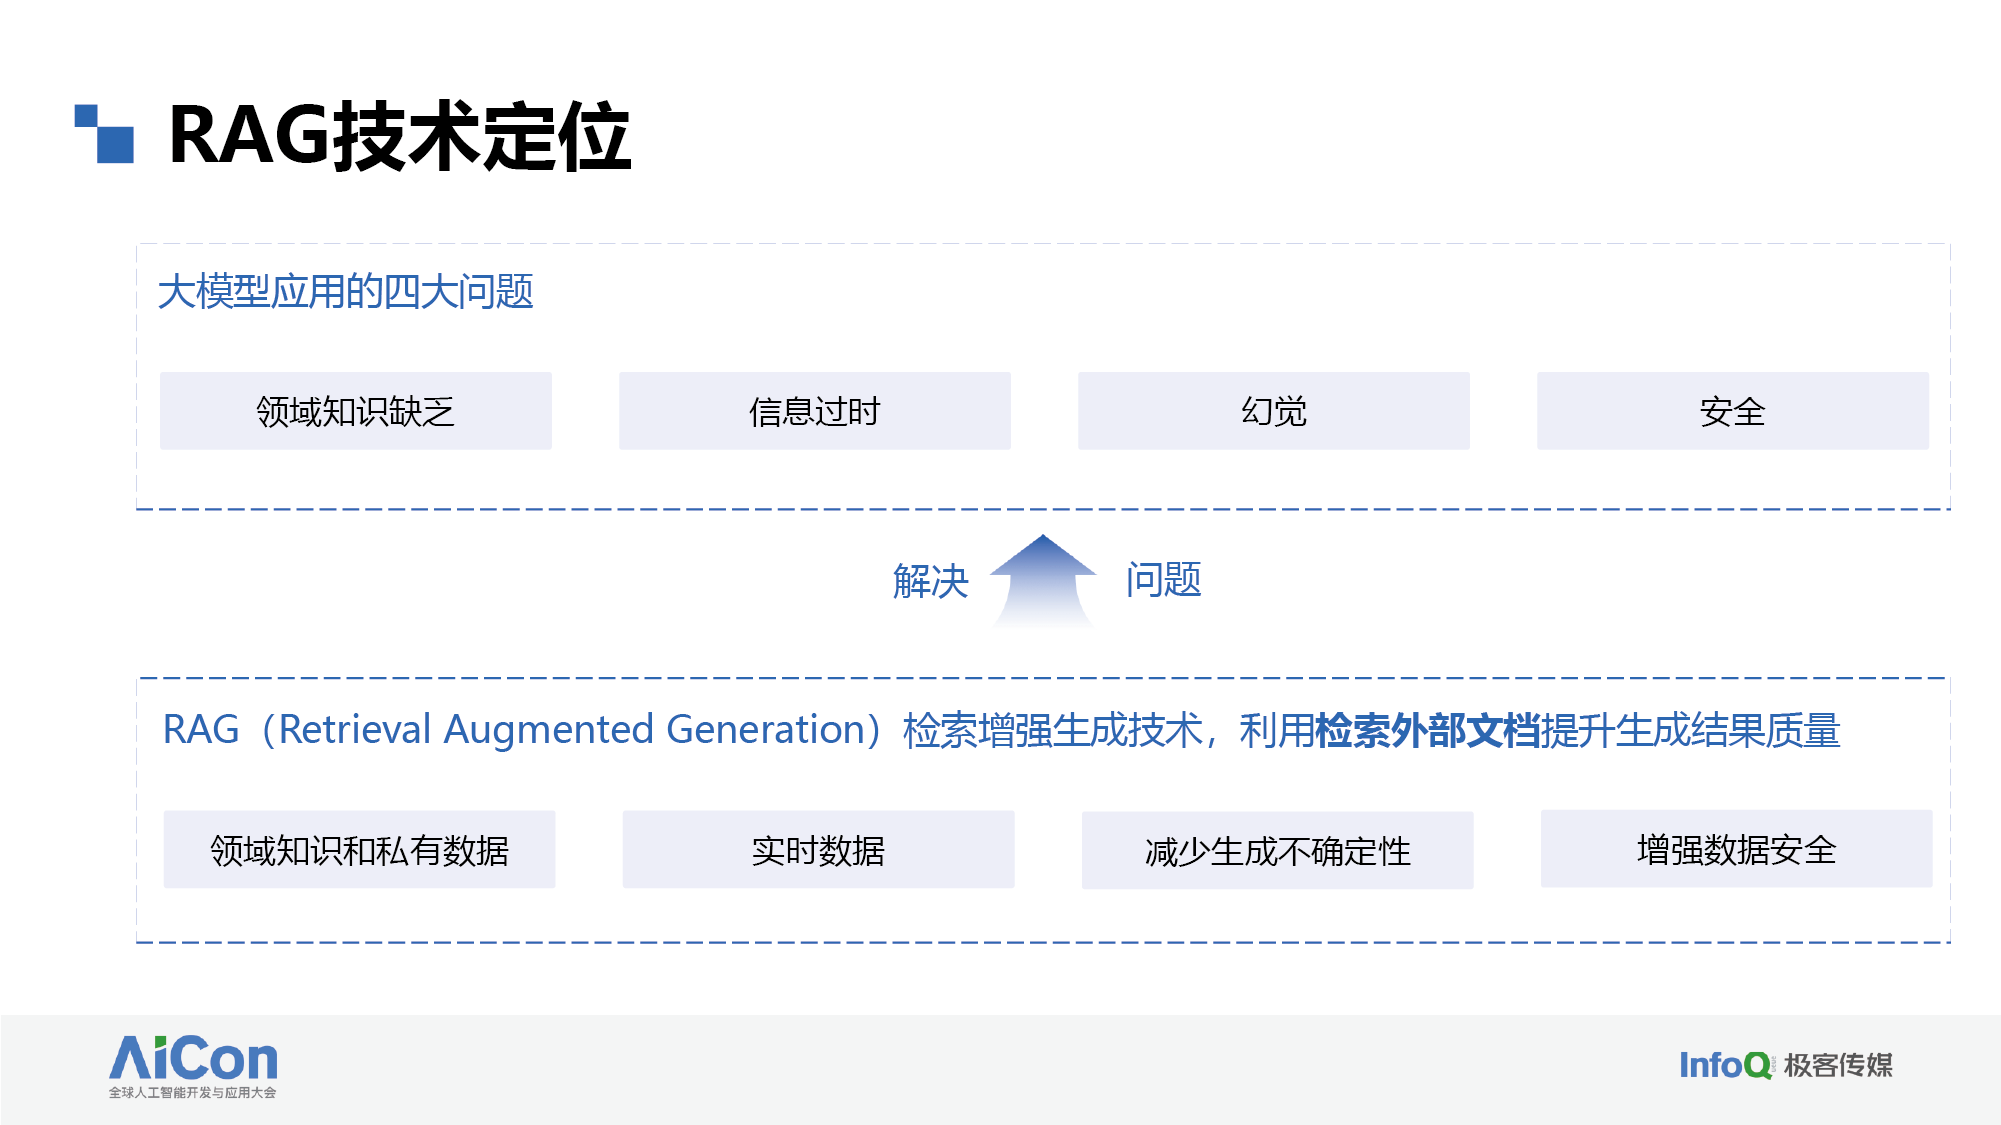Click the 实时数据 box
Screen dimensions: 2001x1125
pos(818,850)
